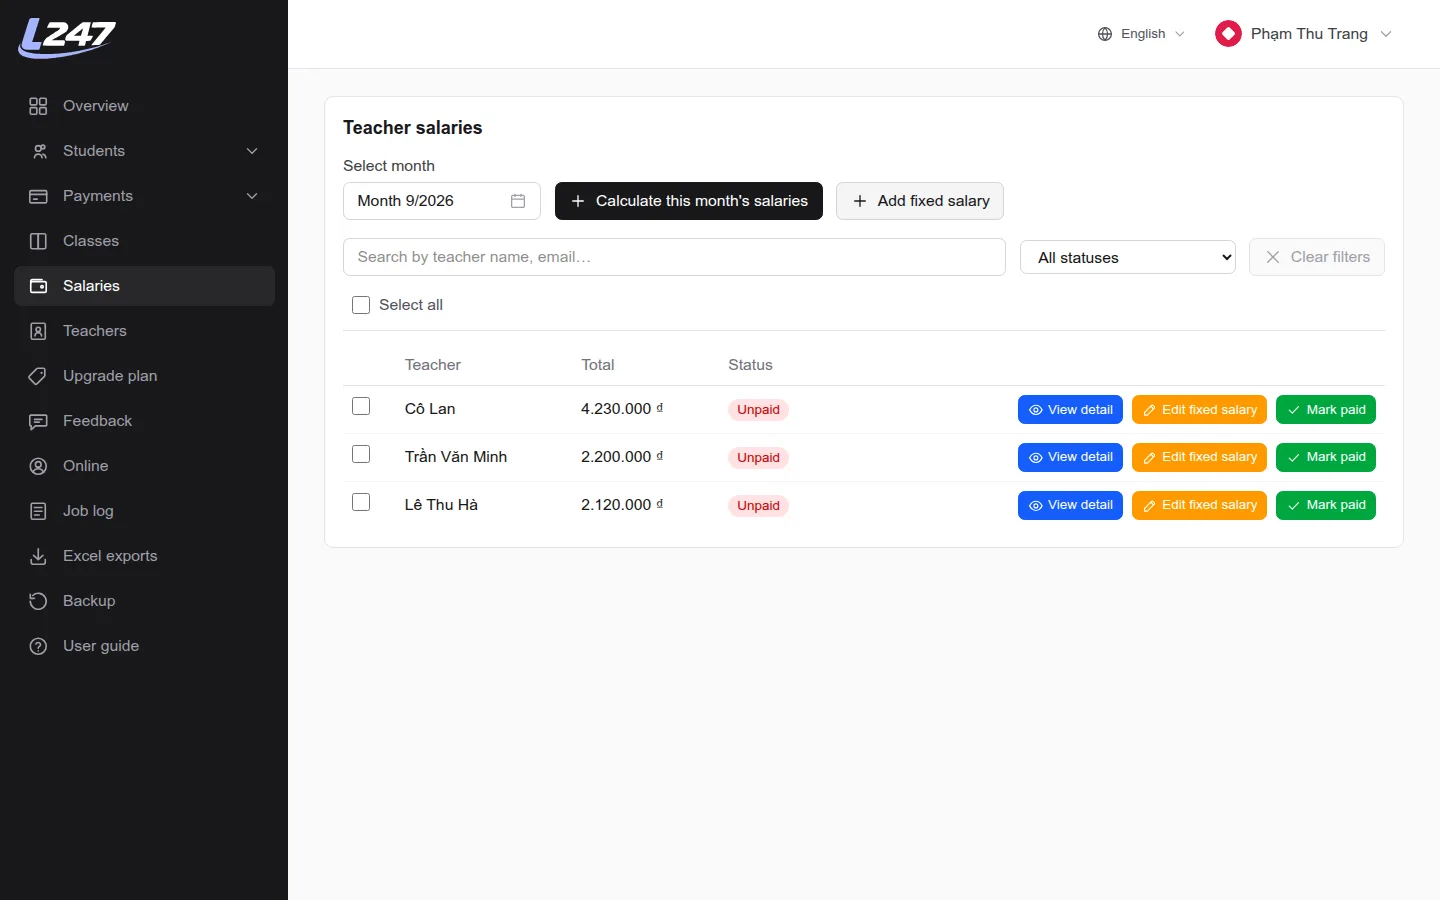Viewport: 1440px width, 900px height.
Task: Open the All statuses dropdown
Action: point(1128,257)
